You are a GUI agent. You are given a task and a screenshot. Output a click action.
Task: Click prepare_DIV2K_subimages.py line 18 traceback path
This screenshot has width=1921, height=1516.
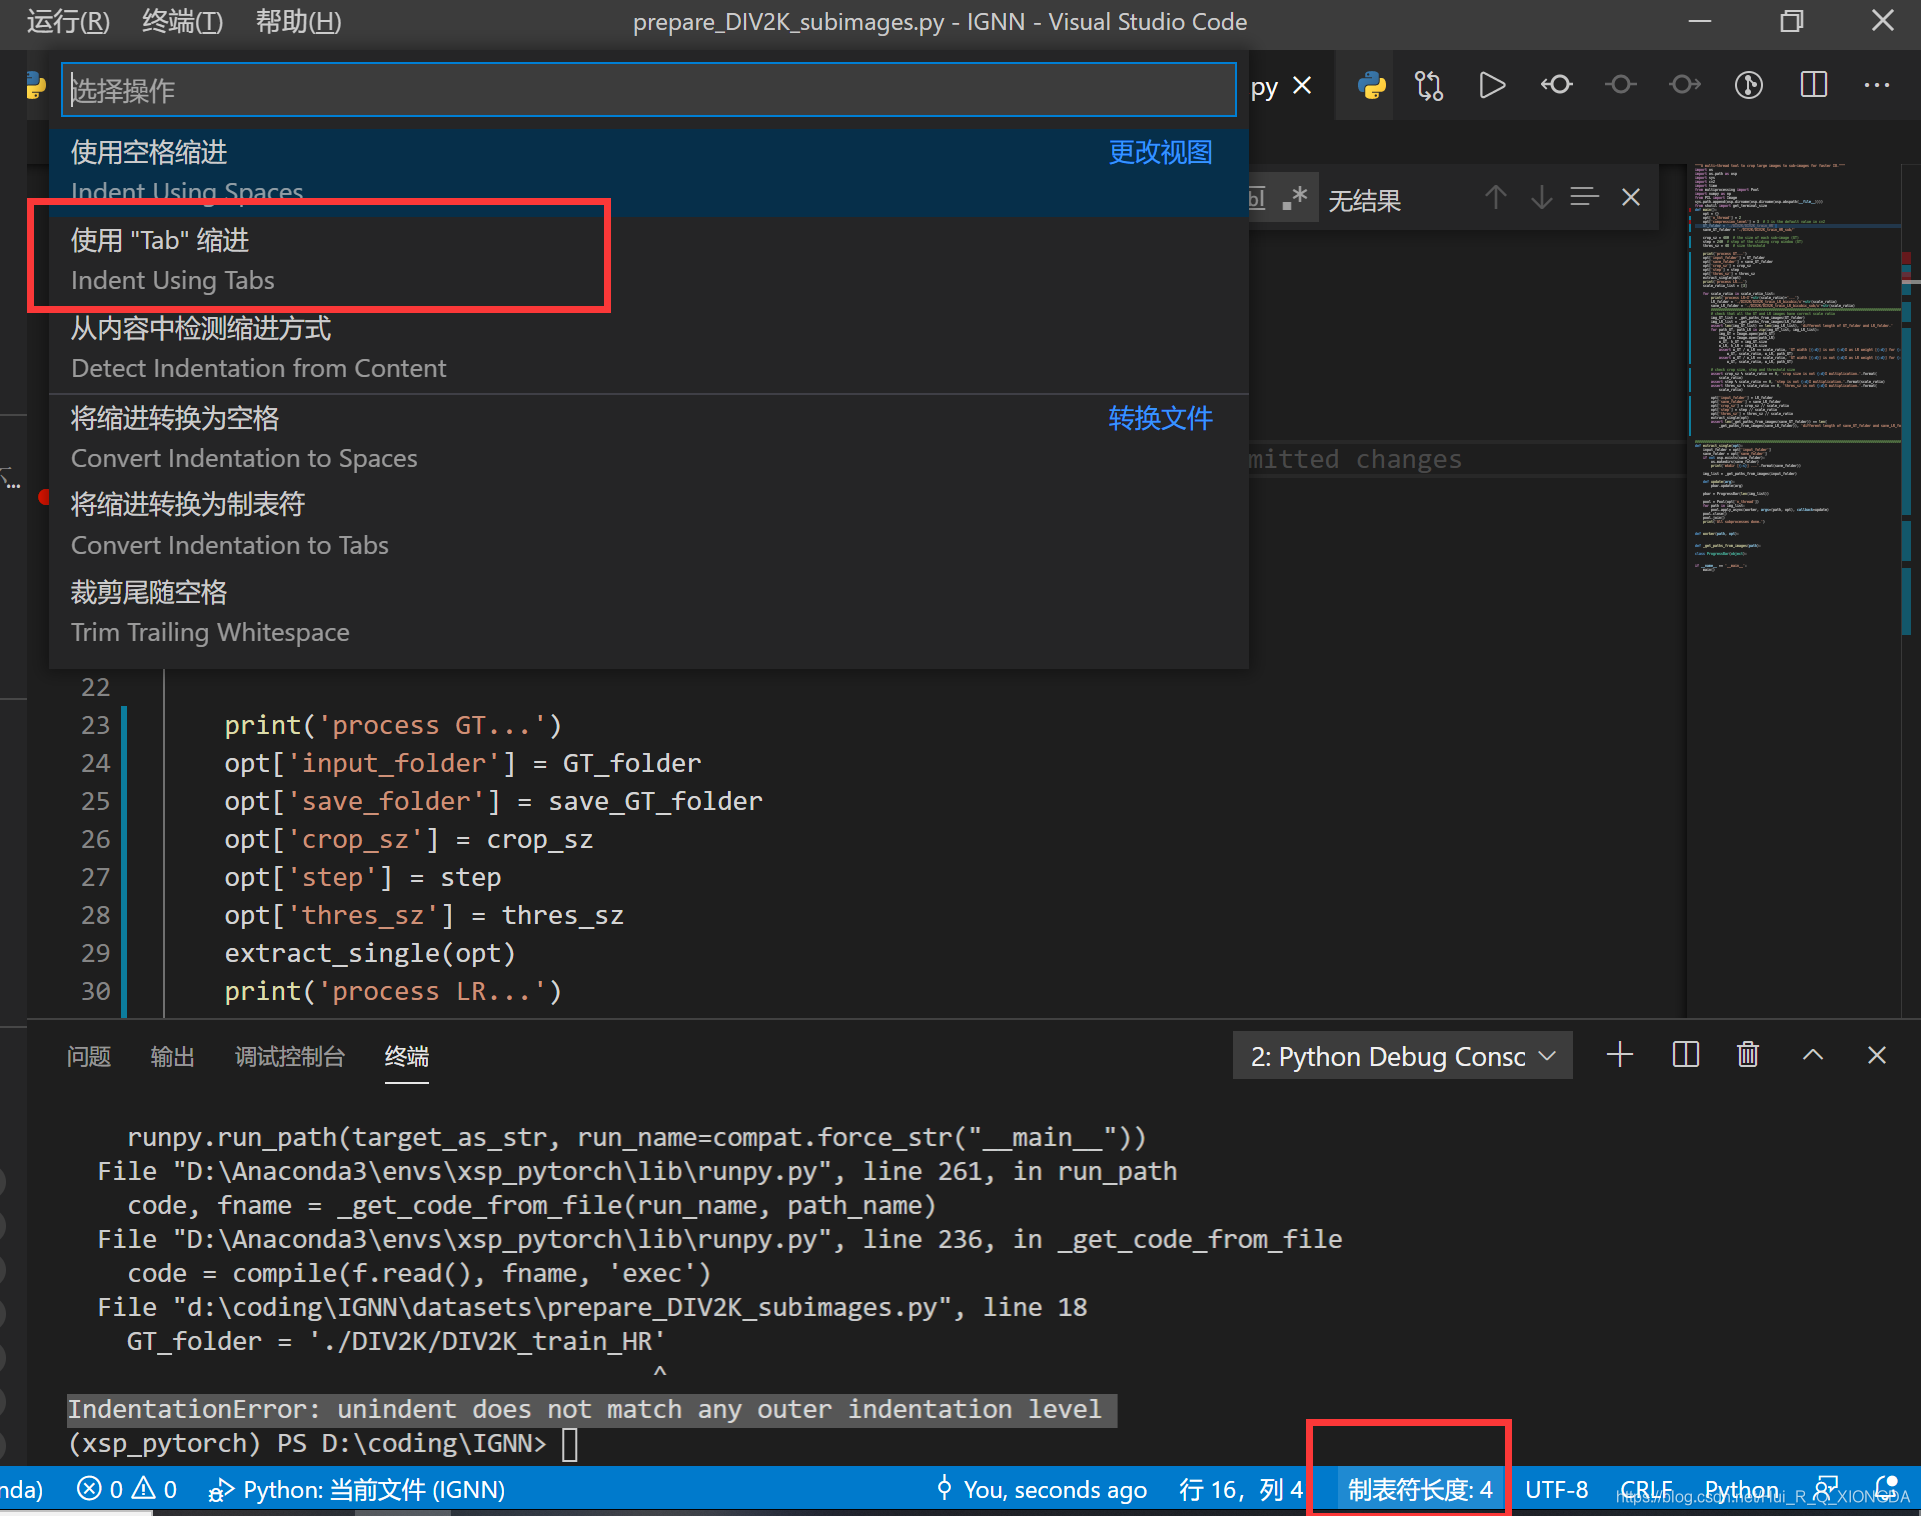[x=592, y=1307]
